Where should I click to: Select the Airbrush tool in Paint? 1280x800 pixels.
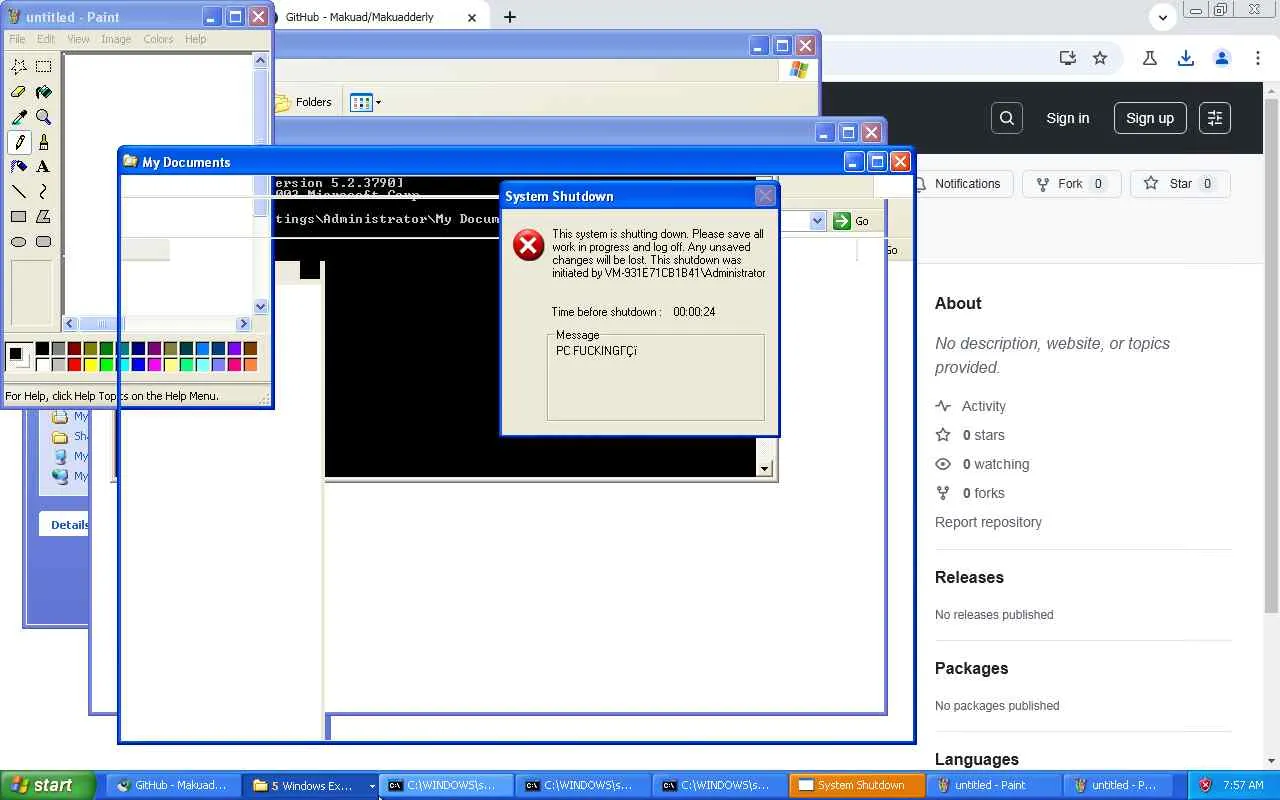(x=19, y=167)
